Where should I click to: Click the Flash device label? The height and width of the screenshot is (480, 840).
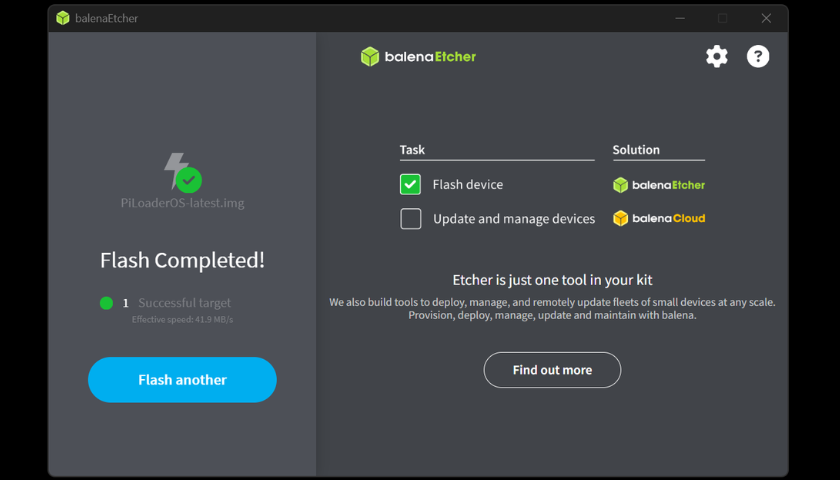[468, 185]
